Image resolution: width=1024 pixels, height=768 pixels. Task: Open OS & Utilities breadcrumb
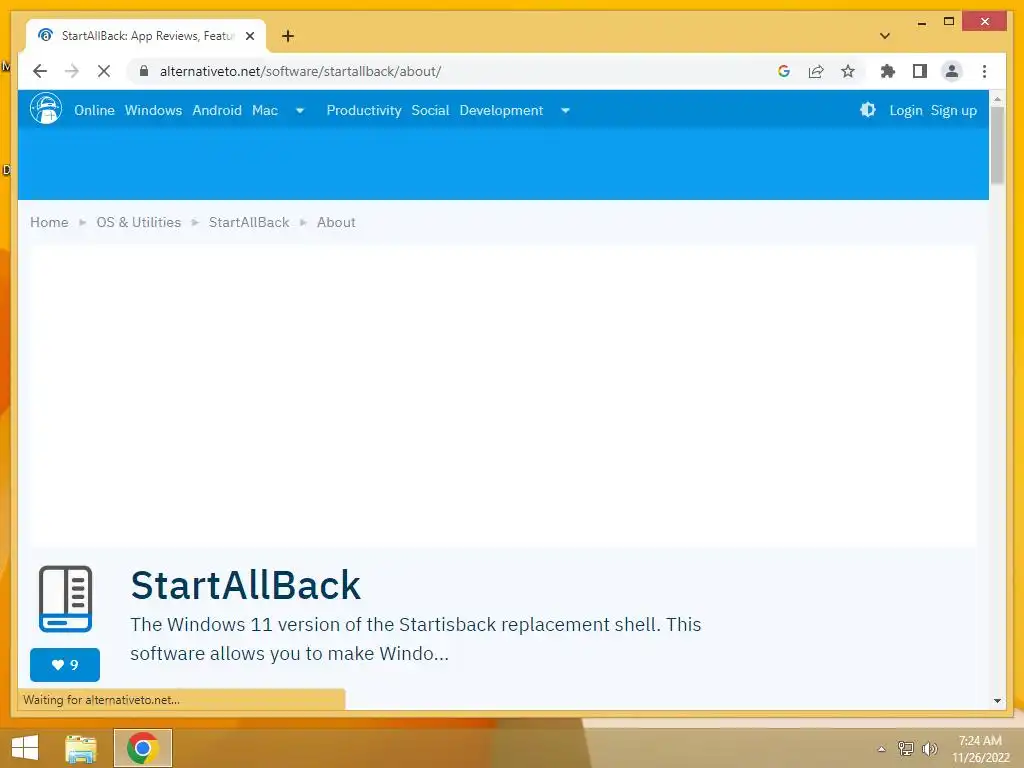click(138, 222)
